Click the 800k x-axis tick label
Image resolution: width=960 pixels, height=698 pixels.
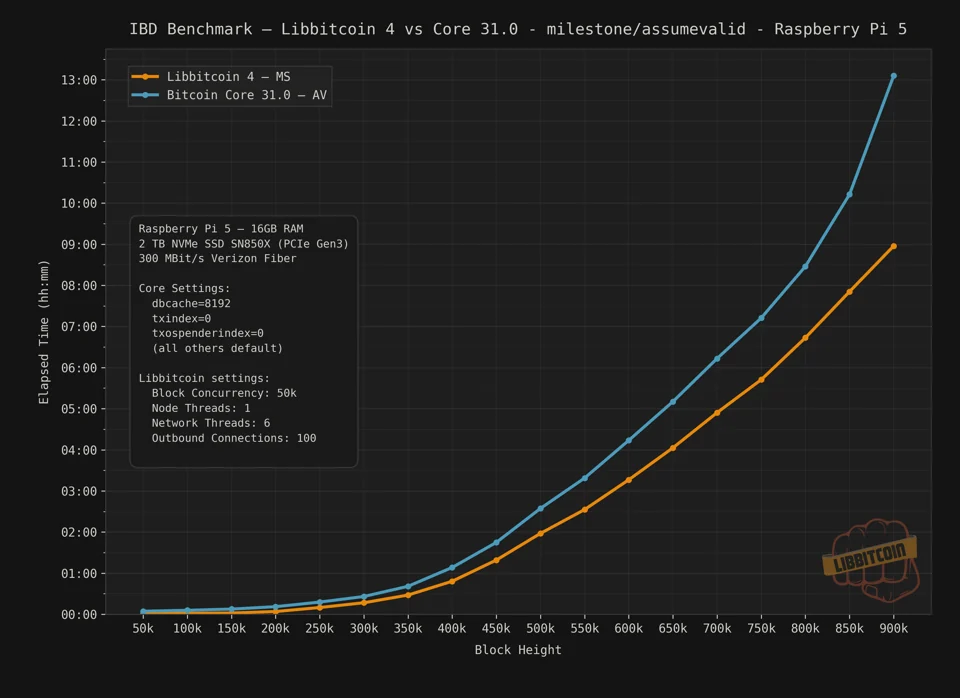pyautogui.click(x=805, y=629)
